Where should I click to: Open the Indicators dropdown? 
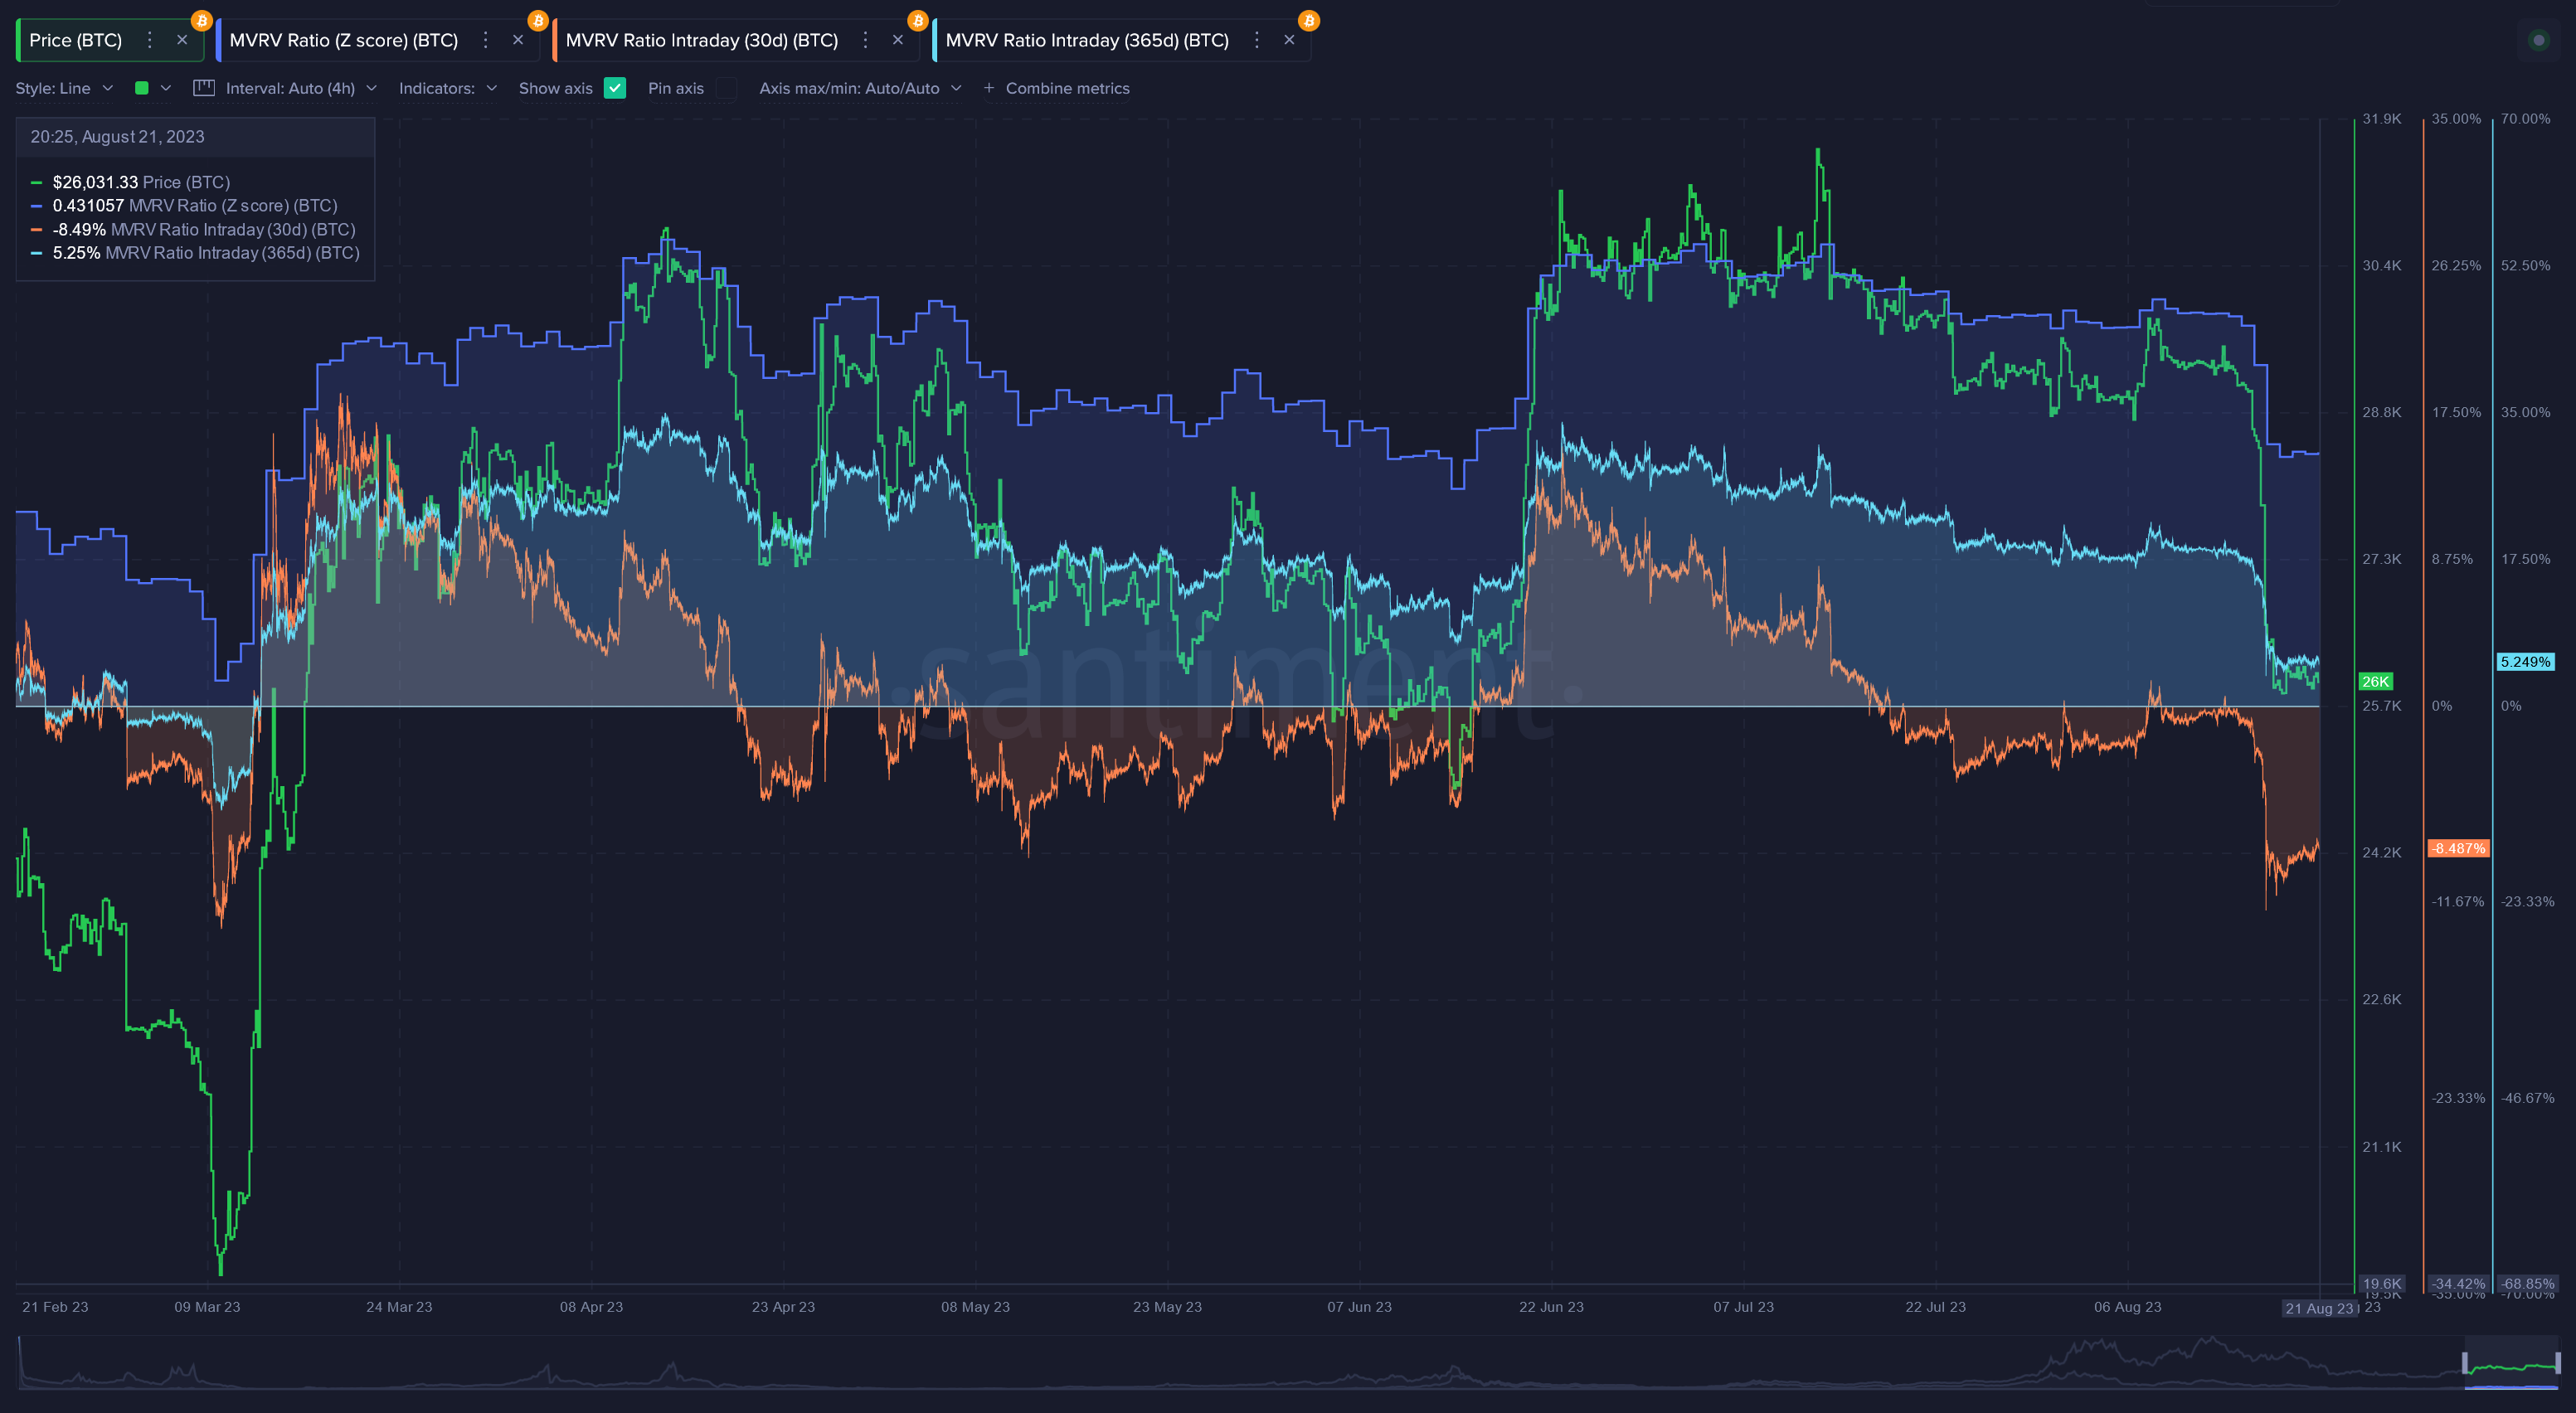coord(448,88)
